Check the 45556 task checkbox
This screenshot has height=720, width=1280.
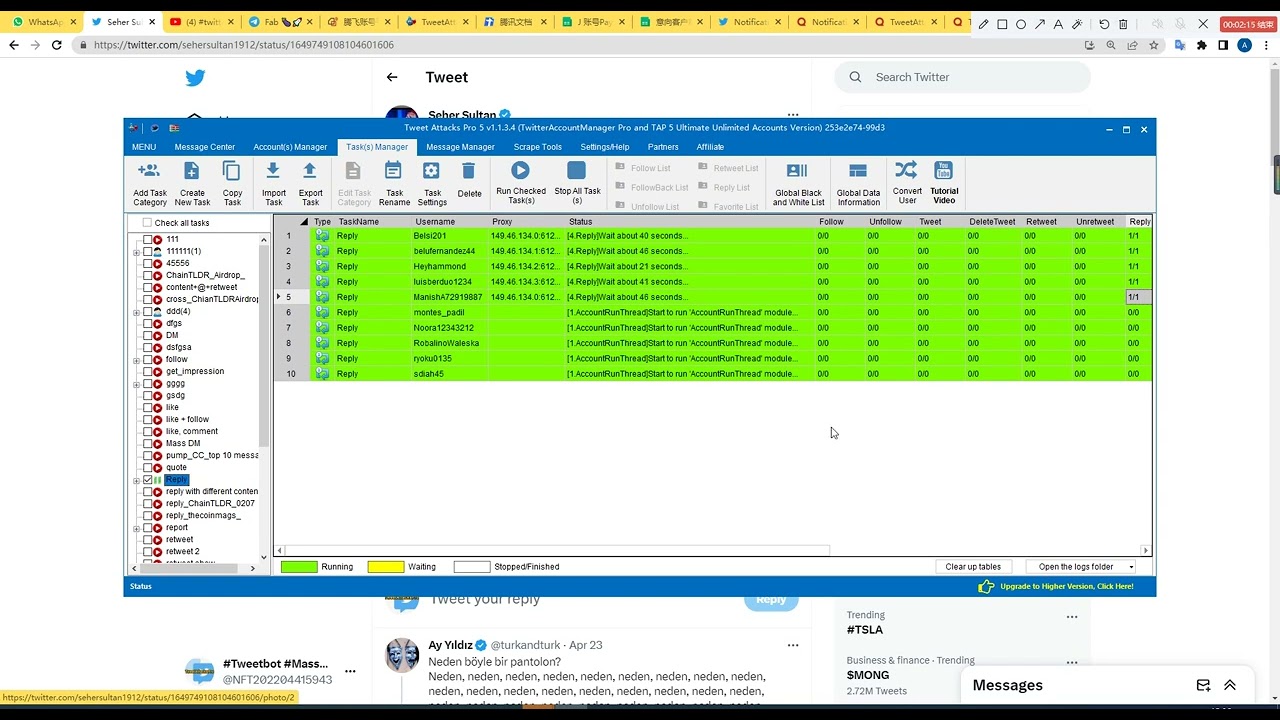(148, 263)
